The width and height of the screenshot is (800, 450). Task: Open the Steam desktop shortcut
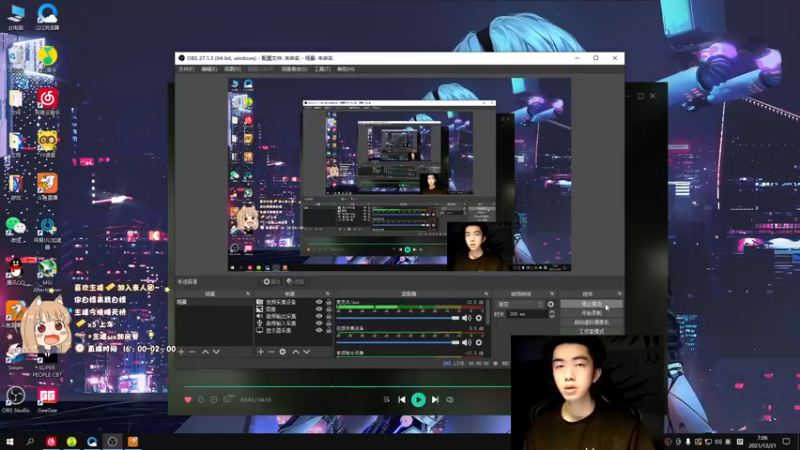[15, 357]
